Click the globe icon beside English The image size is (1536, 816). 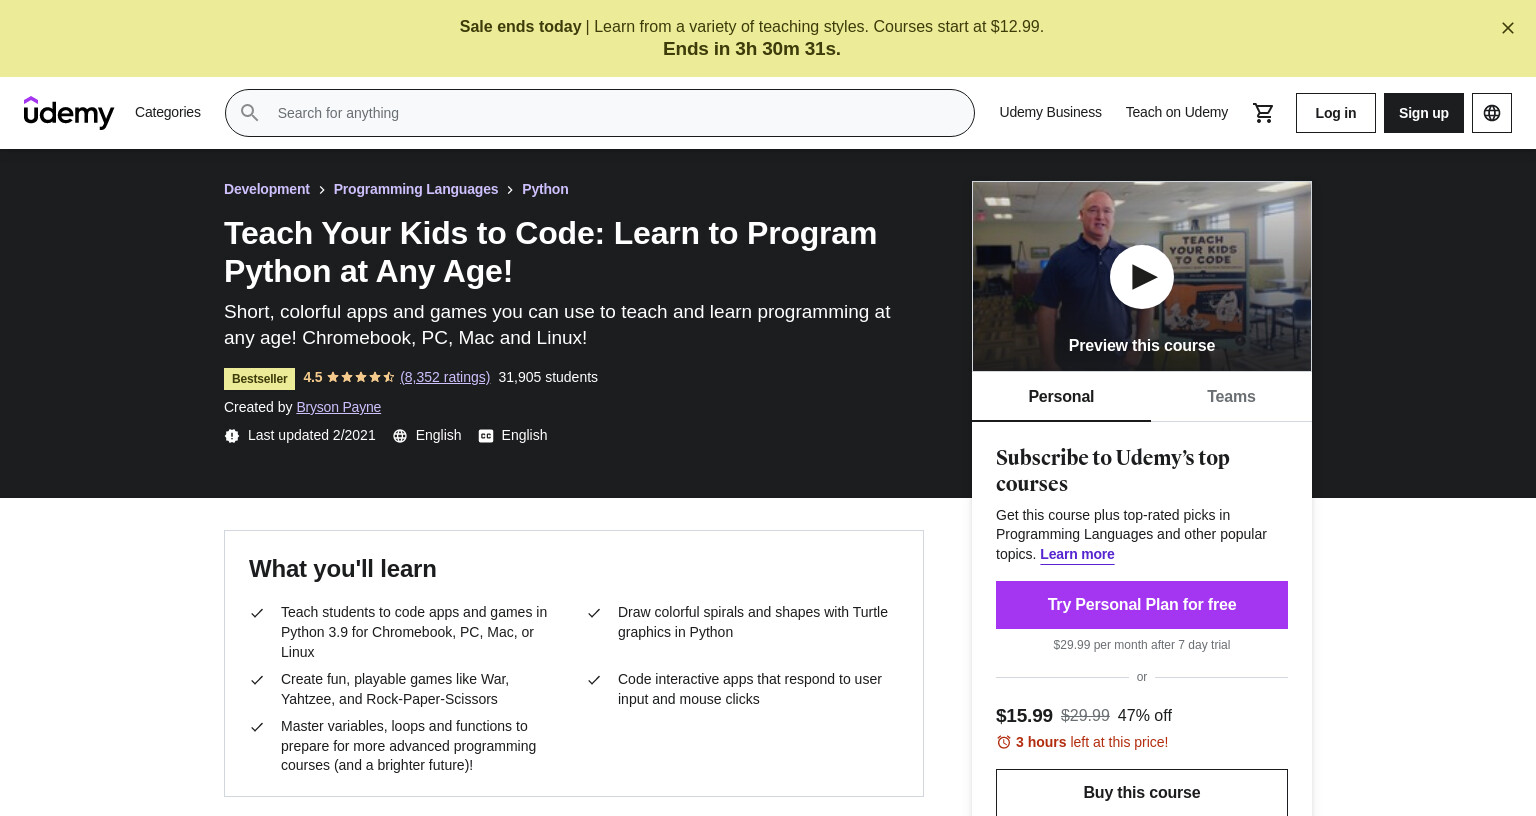coord(400,436)
